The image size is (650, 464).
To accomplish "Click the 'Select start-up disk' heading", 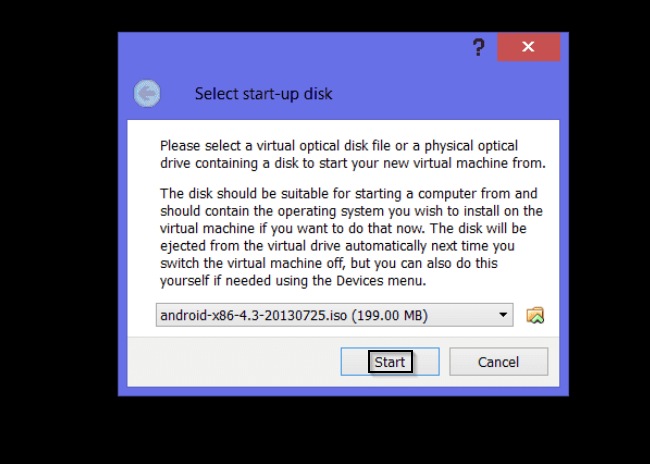I will point(264,94).
